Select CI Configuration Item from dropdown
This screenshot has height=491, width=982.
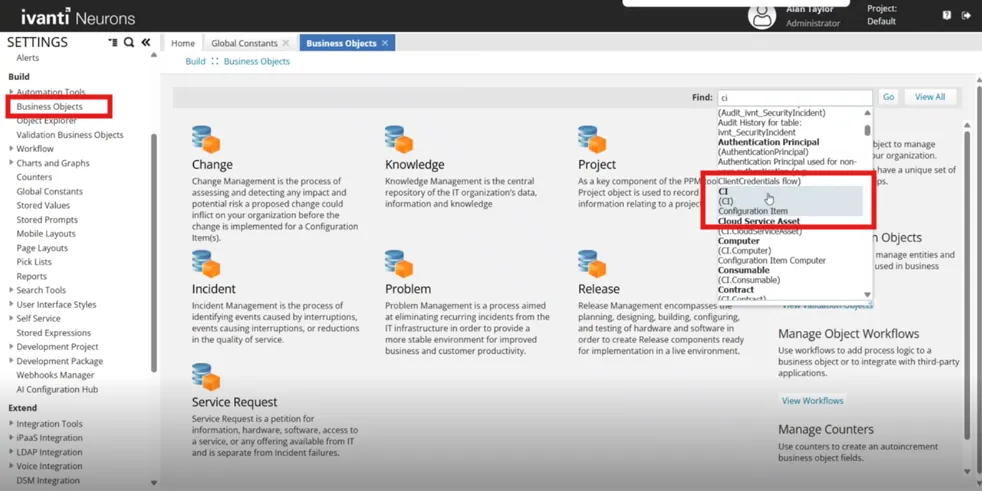click(x=790, y=201)
